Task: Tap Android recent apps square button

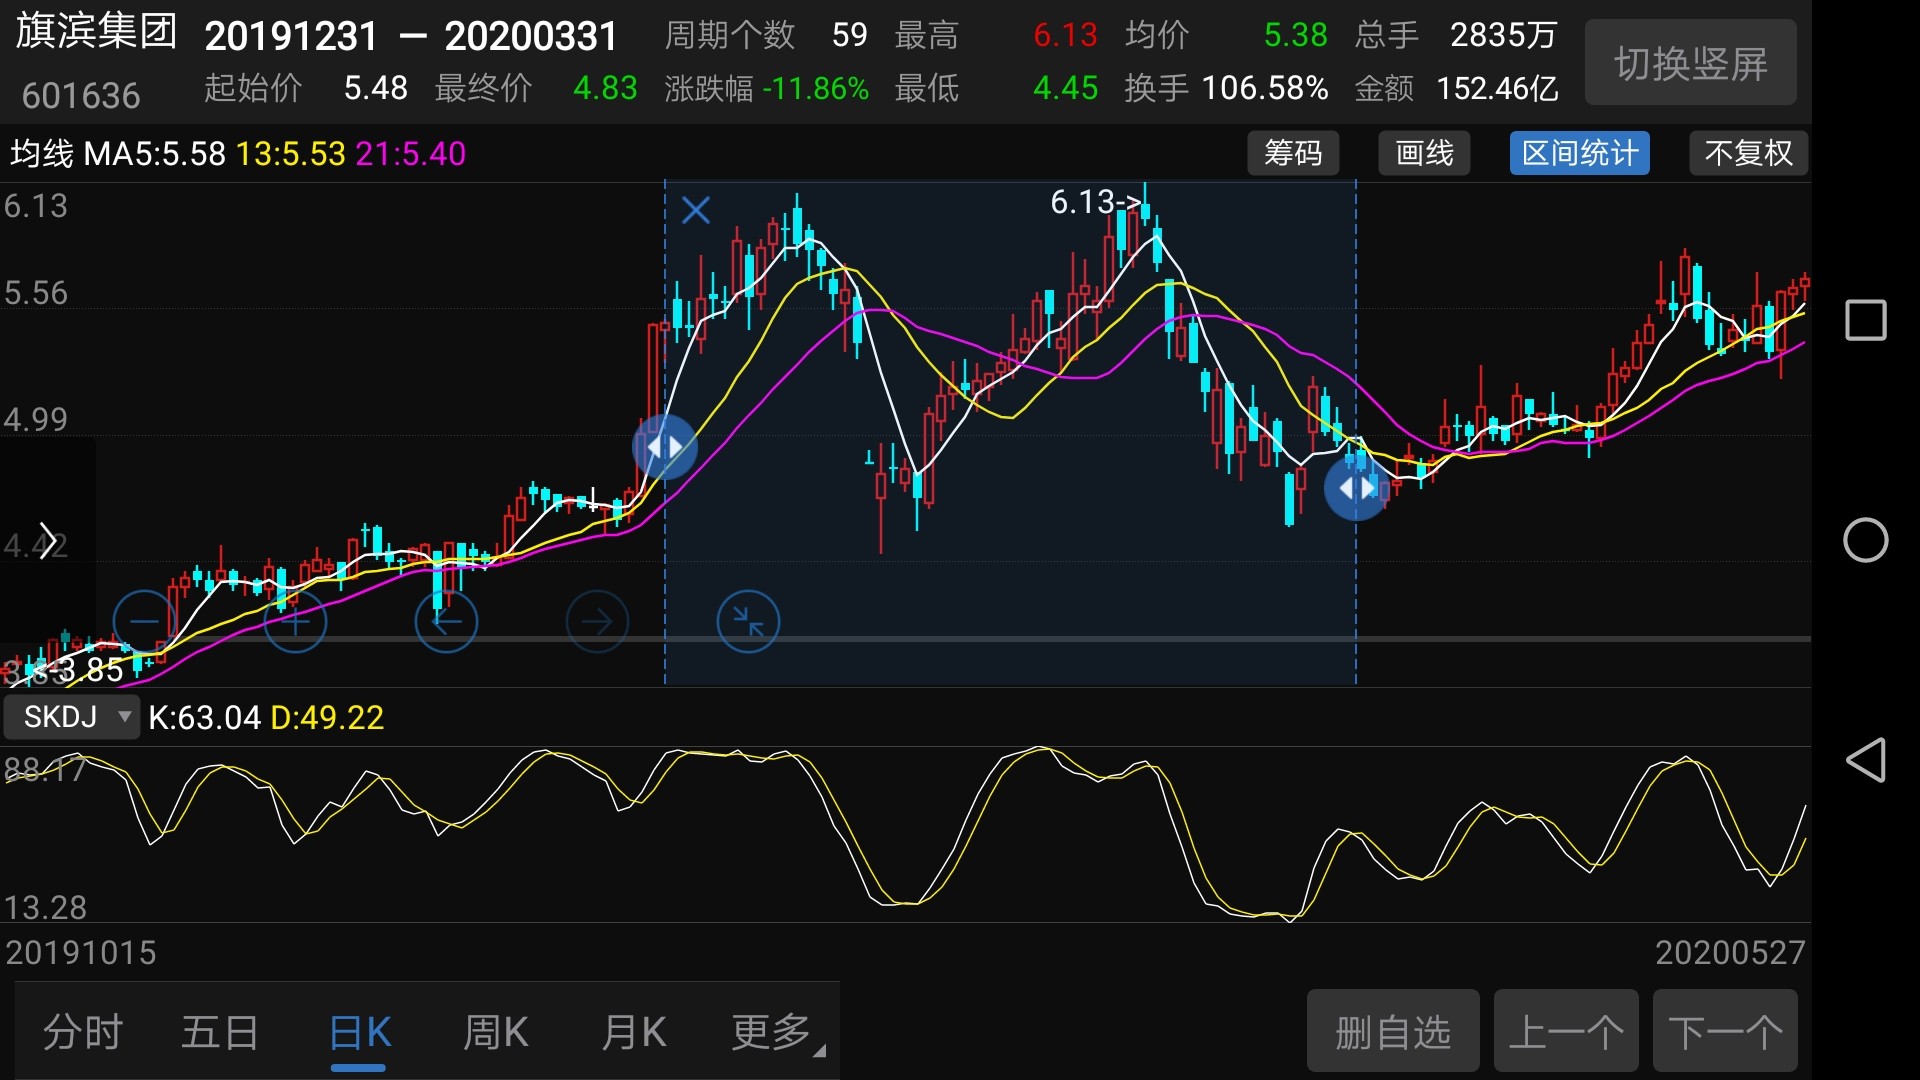Action: [1865, 321]
